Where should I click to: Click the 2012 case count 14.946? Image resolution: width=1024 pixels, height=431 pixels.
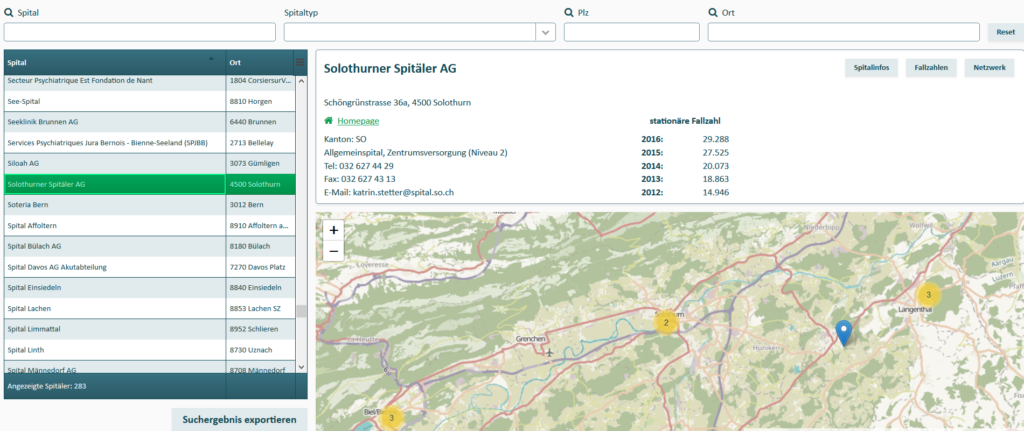click(x=714, y=192)
